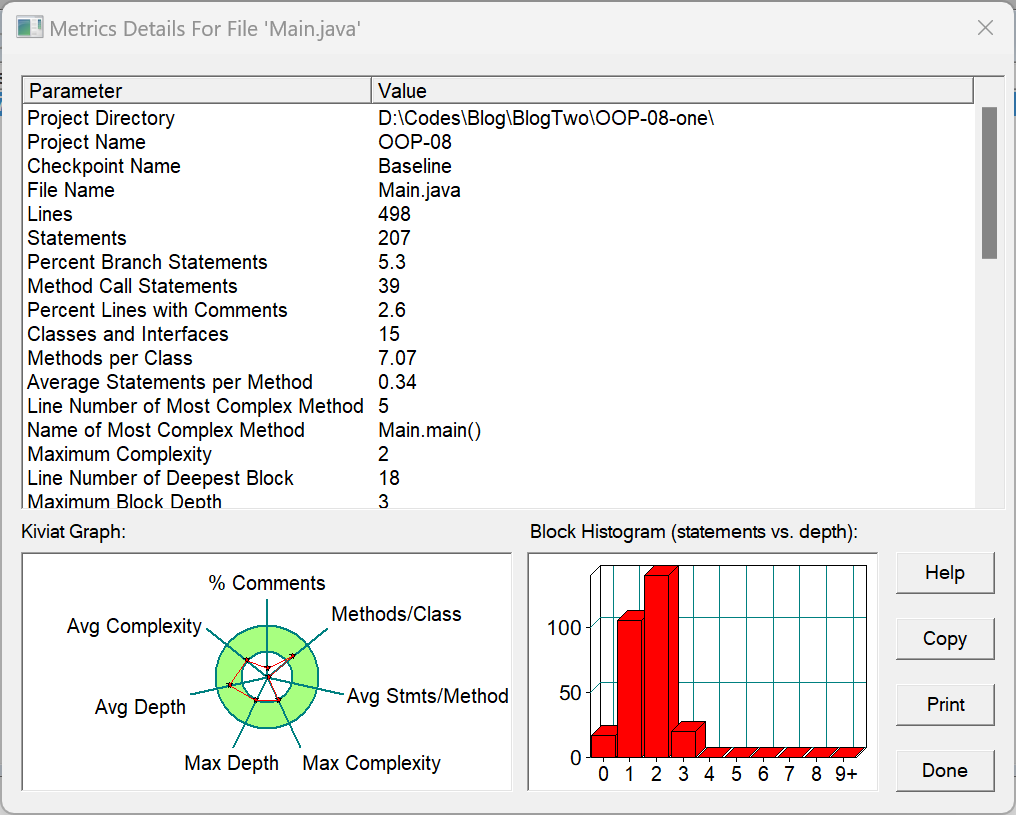Select the Project Directory row

click(498, 118)
